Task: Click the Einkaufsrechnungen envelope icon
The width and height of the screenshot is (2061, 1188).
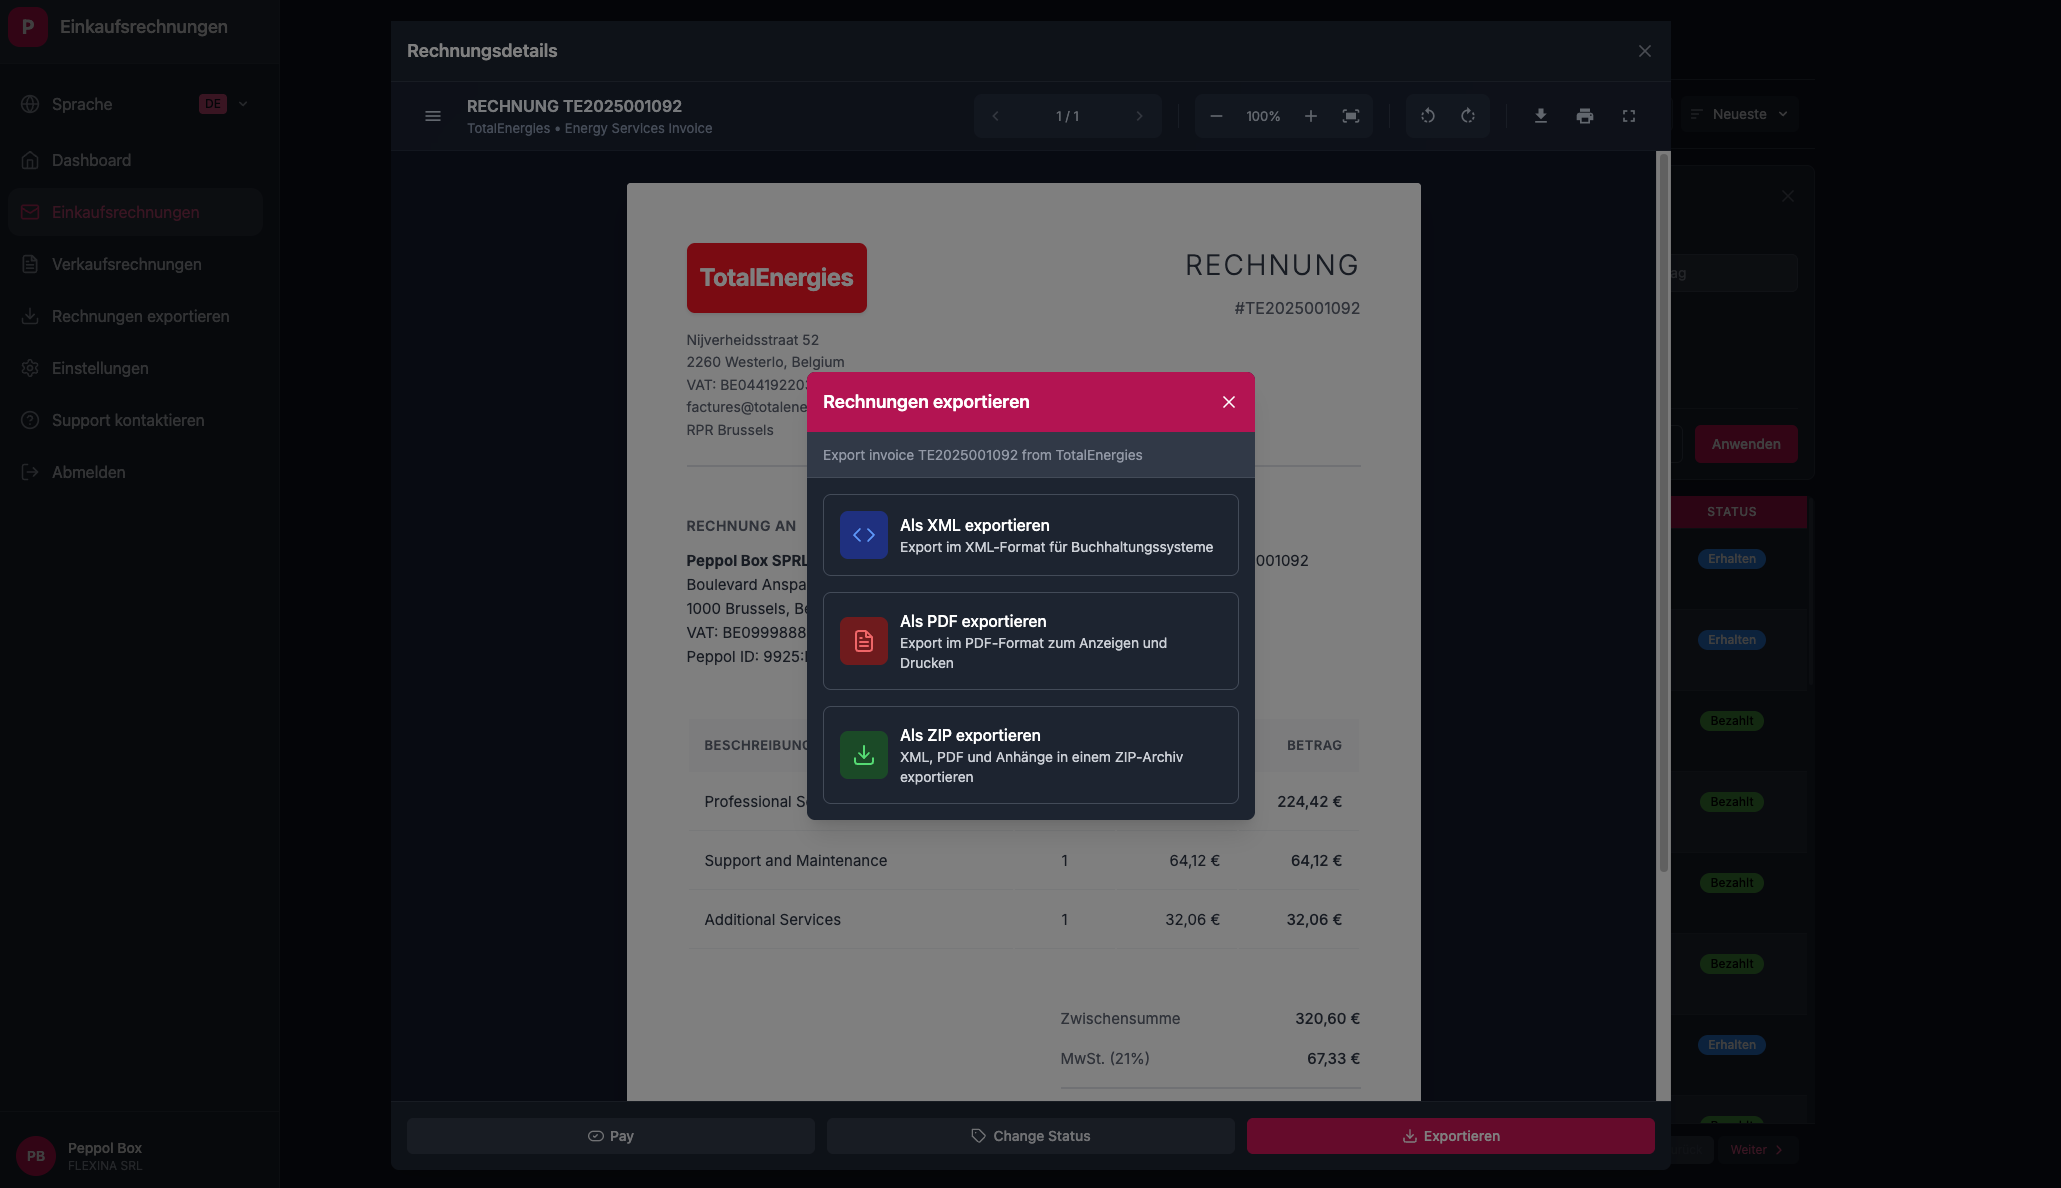Action: tap(30, 212)
